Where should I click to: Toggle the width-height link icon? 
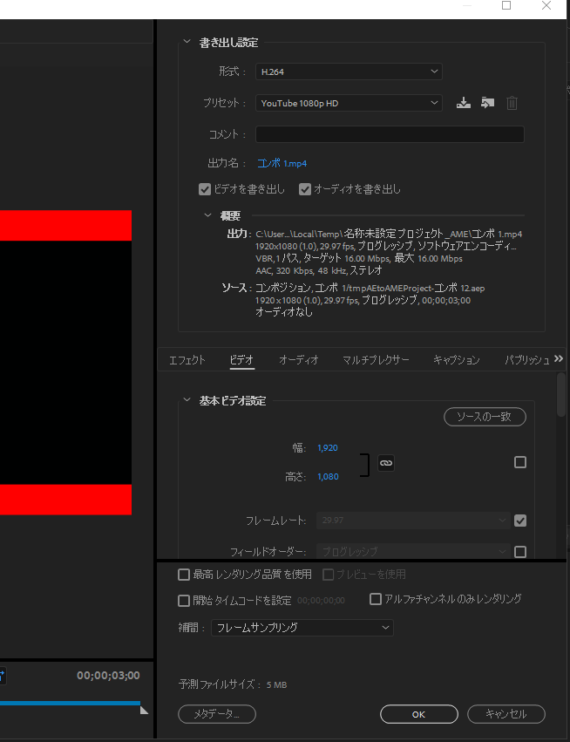[x=386, y=463]
